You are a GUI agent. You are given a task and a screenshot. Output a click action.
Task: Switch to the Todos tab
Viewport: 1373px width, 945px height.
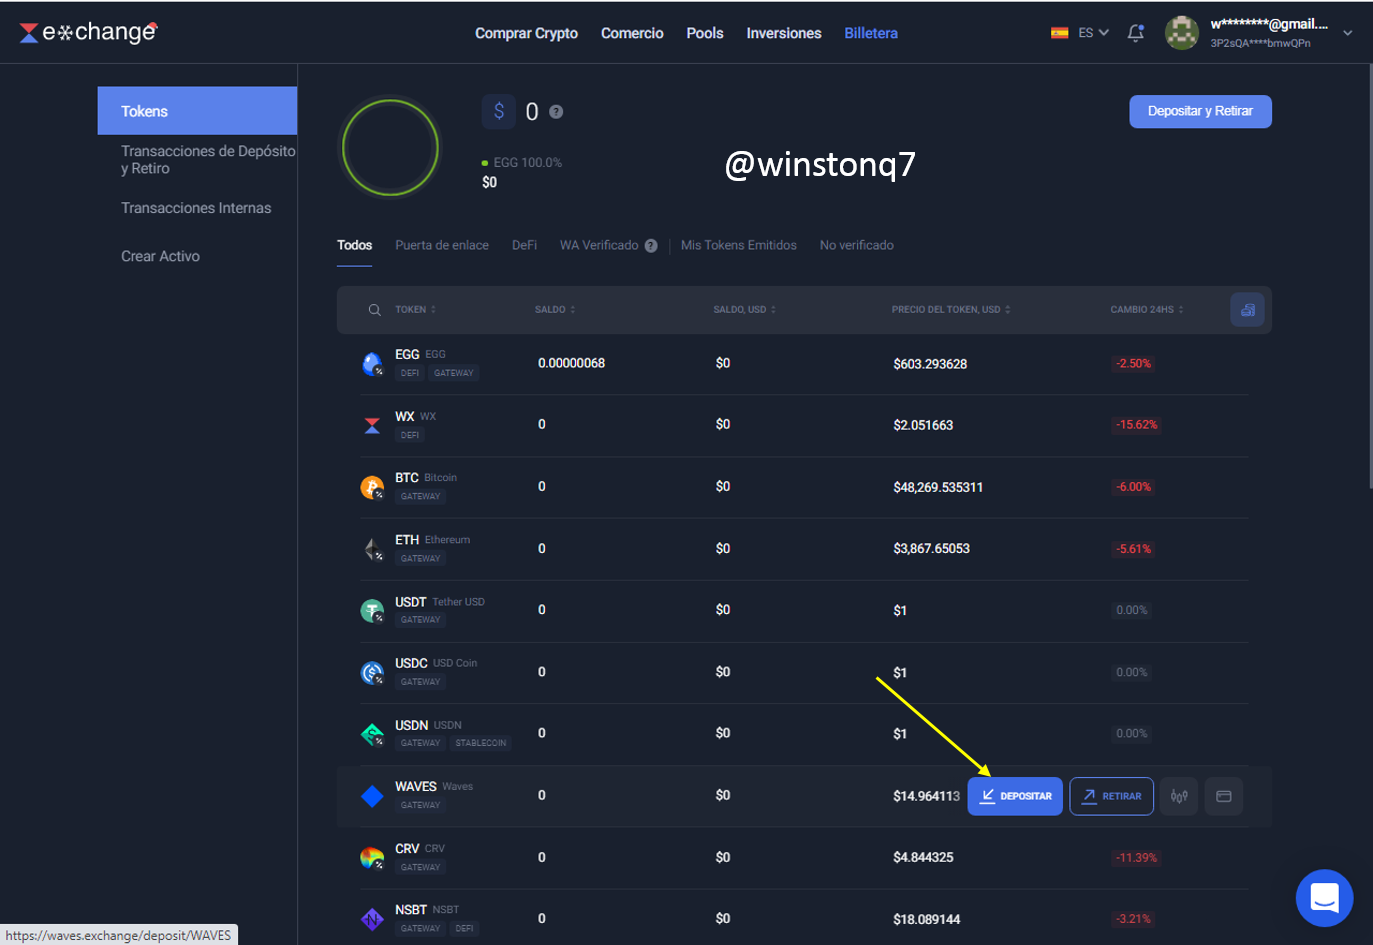(x=354, y=246)
